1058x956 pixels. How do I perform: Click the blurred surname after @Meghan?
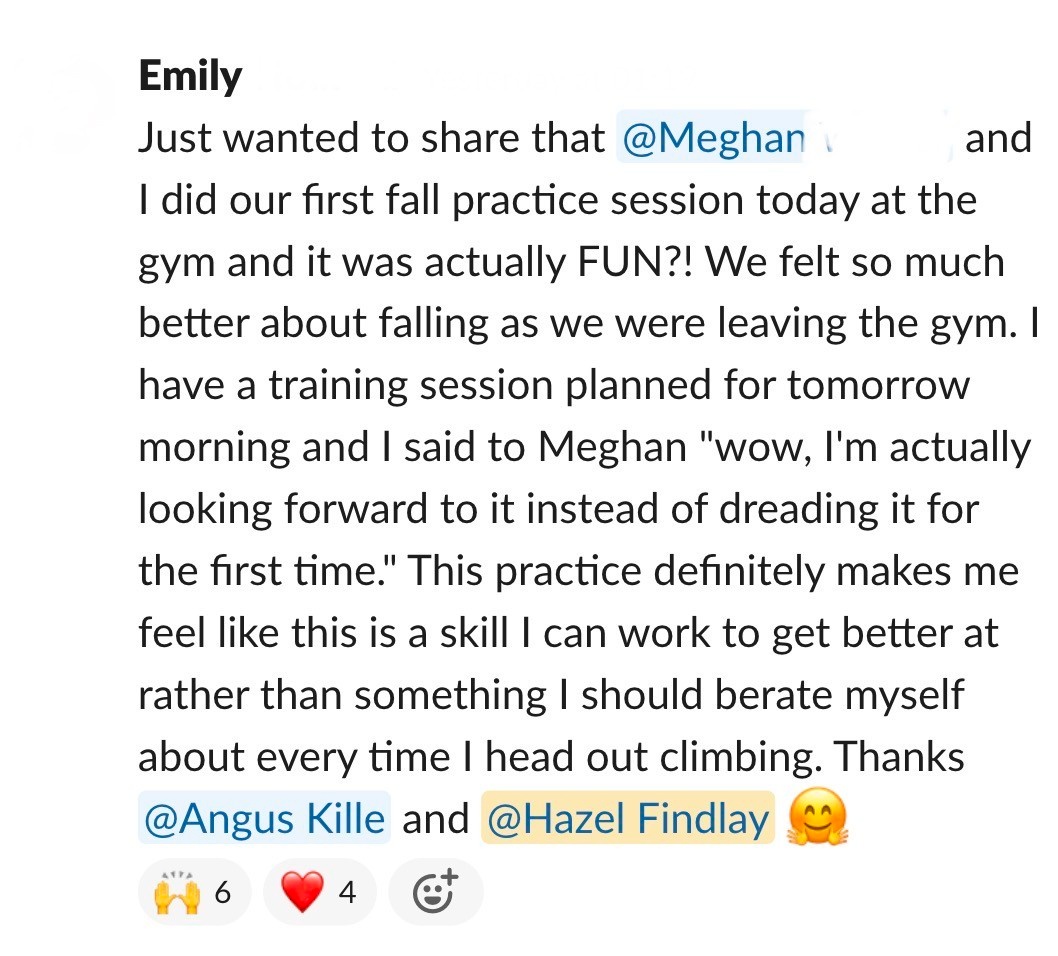882,138
